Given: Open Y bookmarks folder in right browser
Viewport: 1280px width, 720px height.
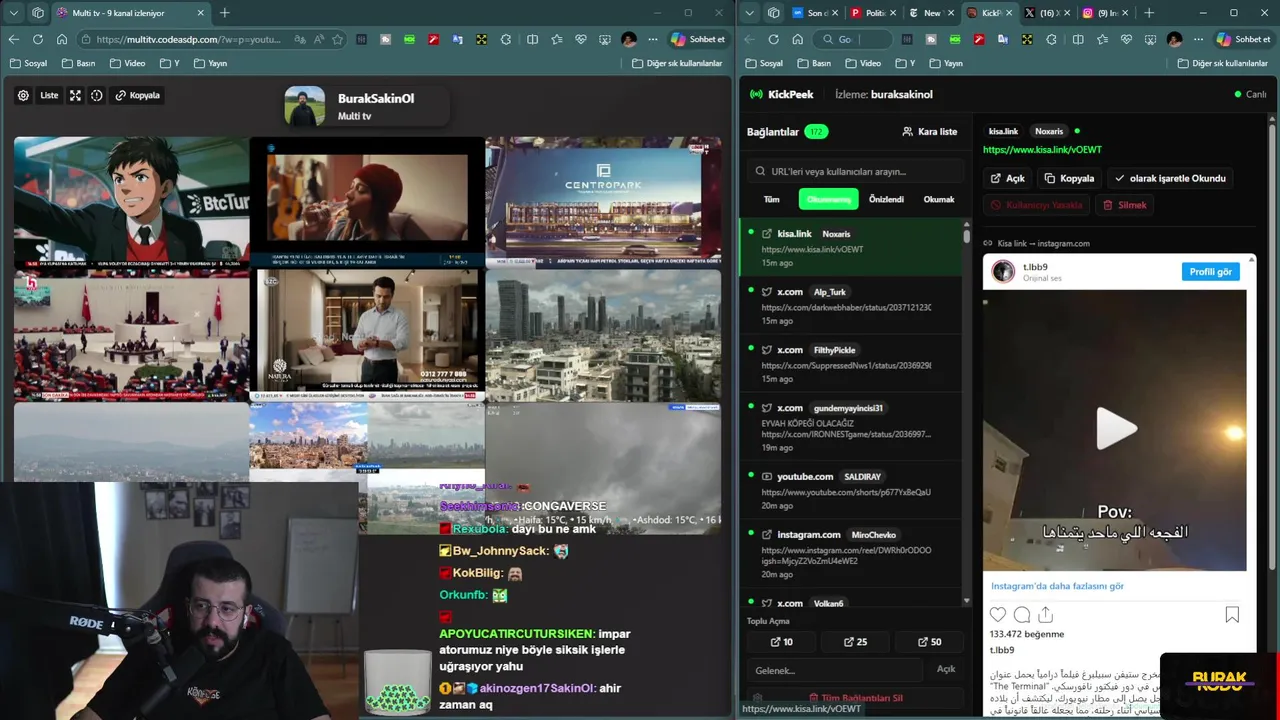Looking at the screenshot, I should coord(904,63).
